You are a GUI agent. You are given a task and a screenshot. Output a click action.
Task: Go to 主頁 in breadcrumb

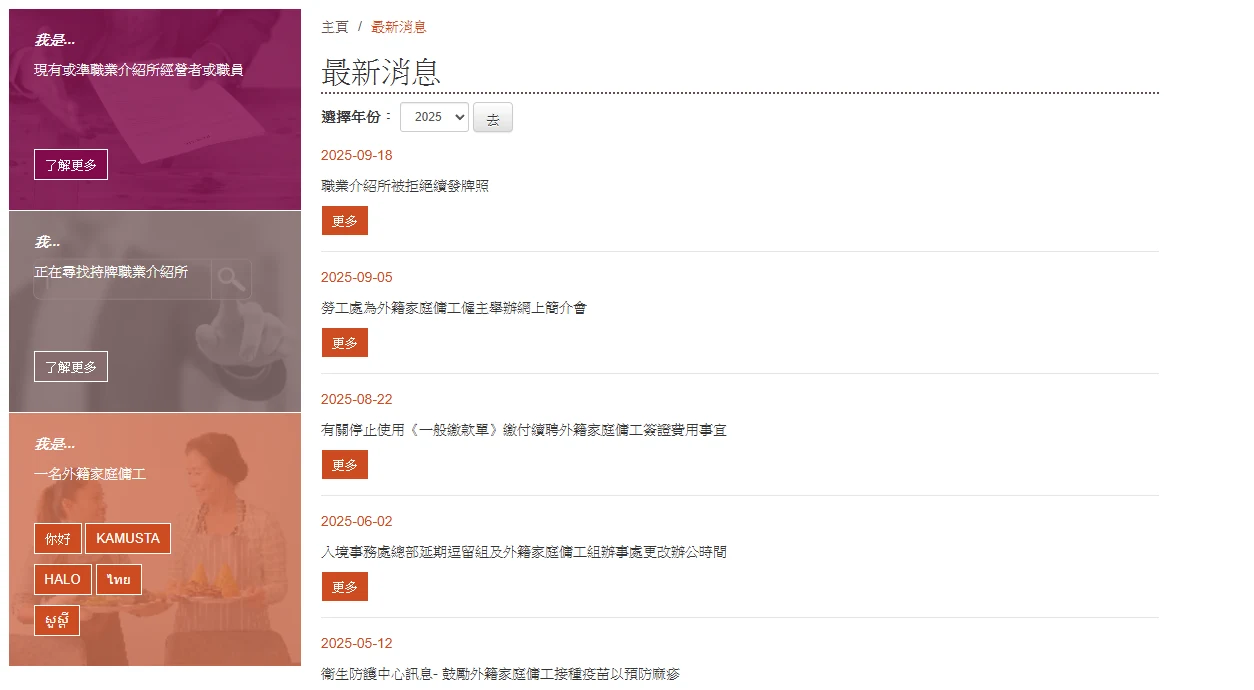coord(335,27)
